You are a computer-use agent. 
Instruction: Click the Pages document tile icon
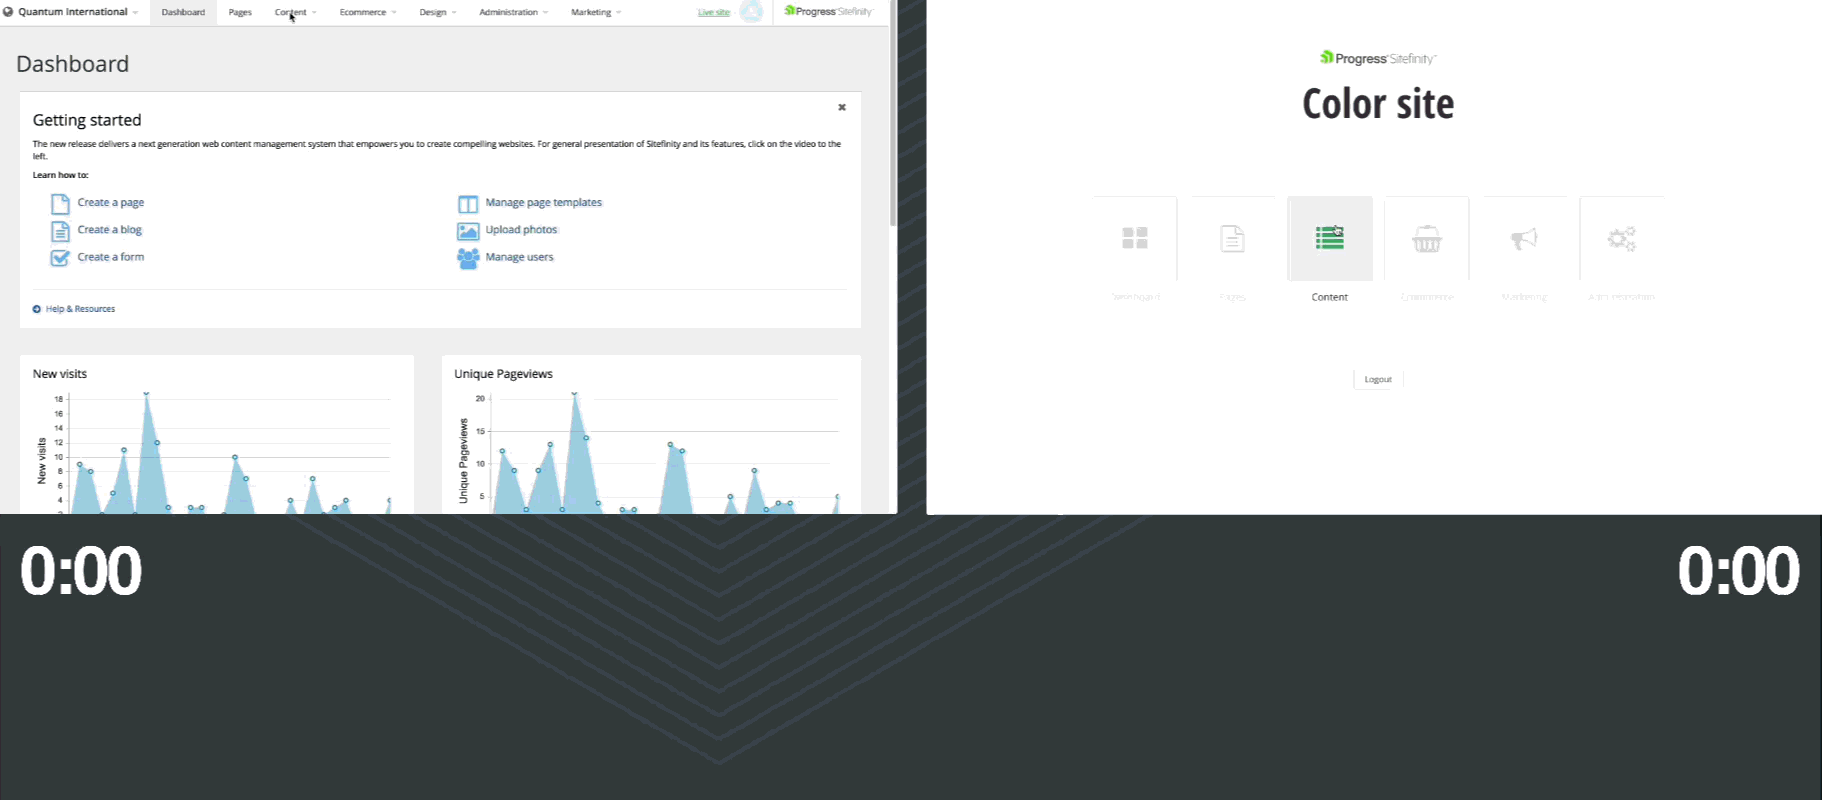coord(1232,238)
